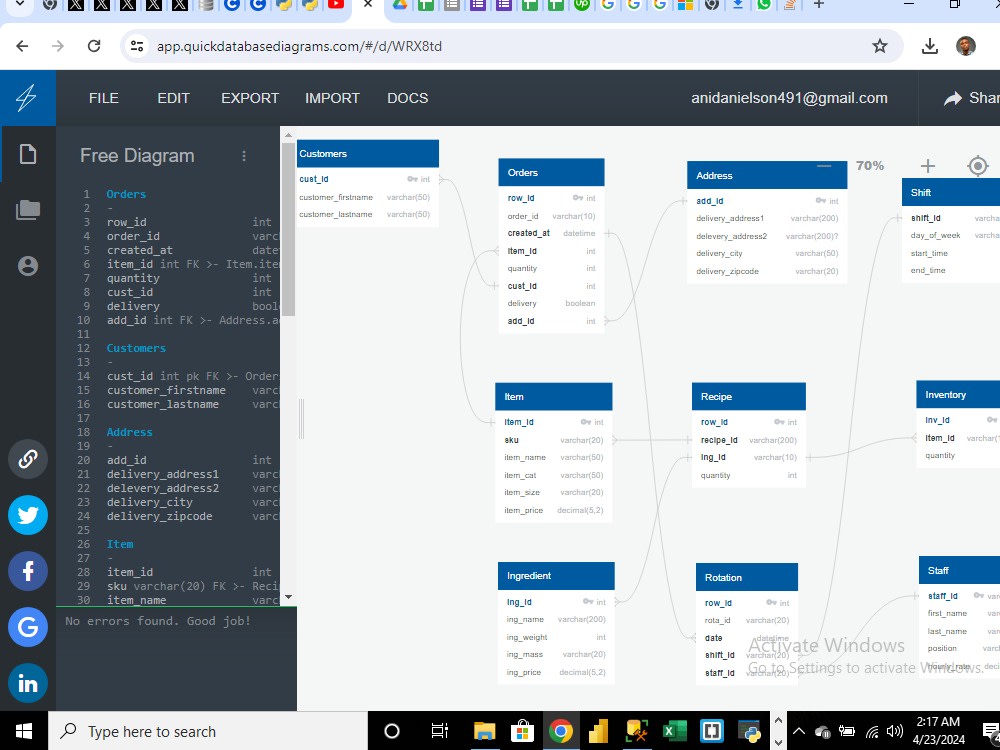Viewport: 1000px width, 750px height.
Task: Click the editor scroll down arrow
Action: pyautogui.click(x=288, y=597)
